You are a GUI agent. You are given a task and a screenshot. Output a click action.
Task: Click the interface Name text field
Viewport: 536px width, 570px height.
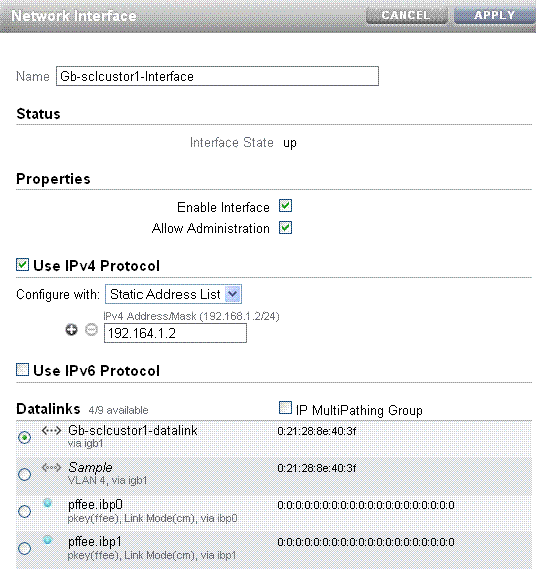pyautogui.click(x=217, y=76)
